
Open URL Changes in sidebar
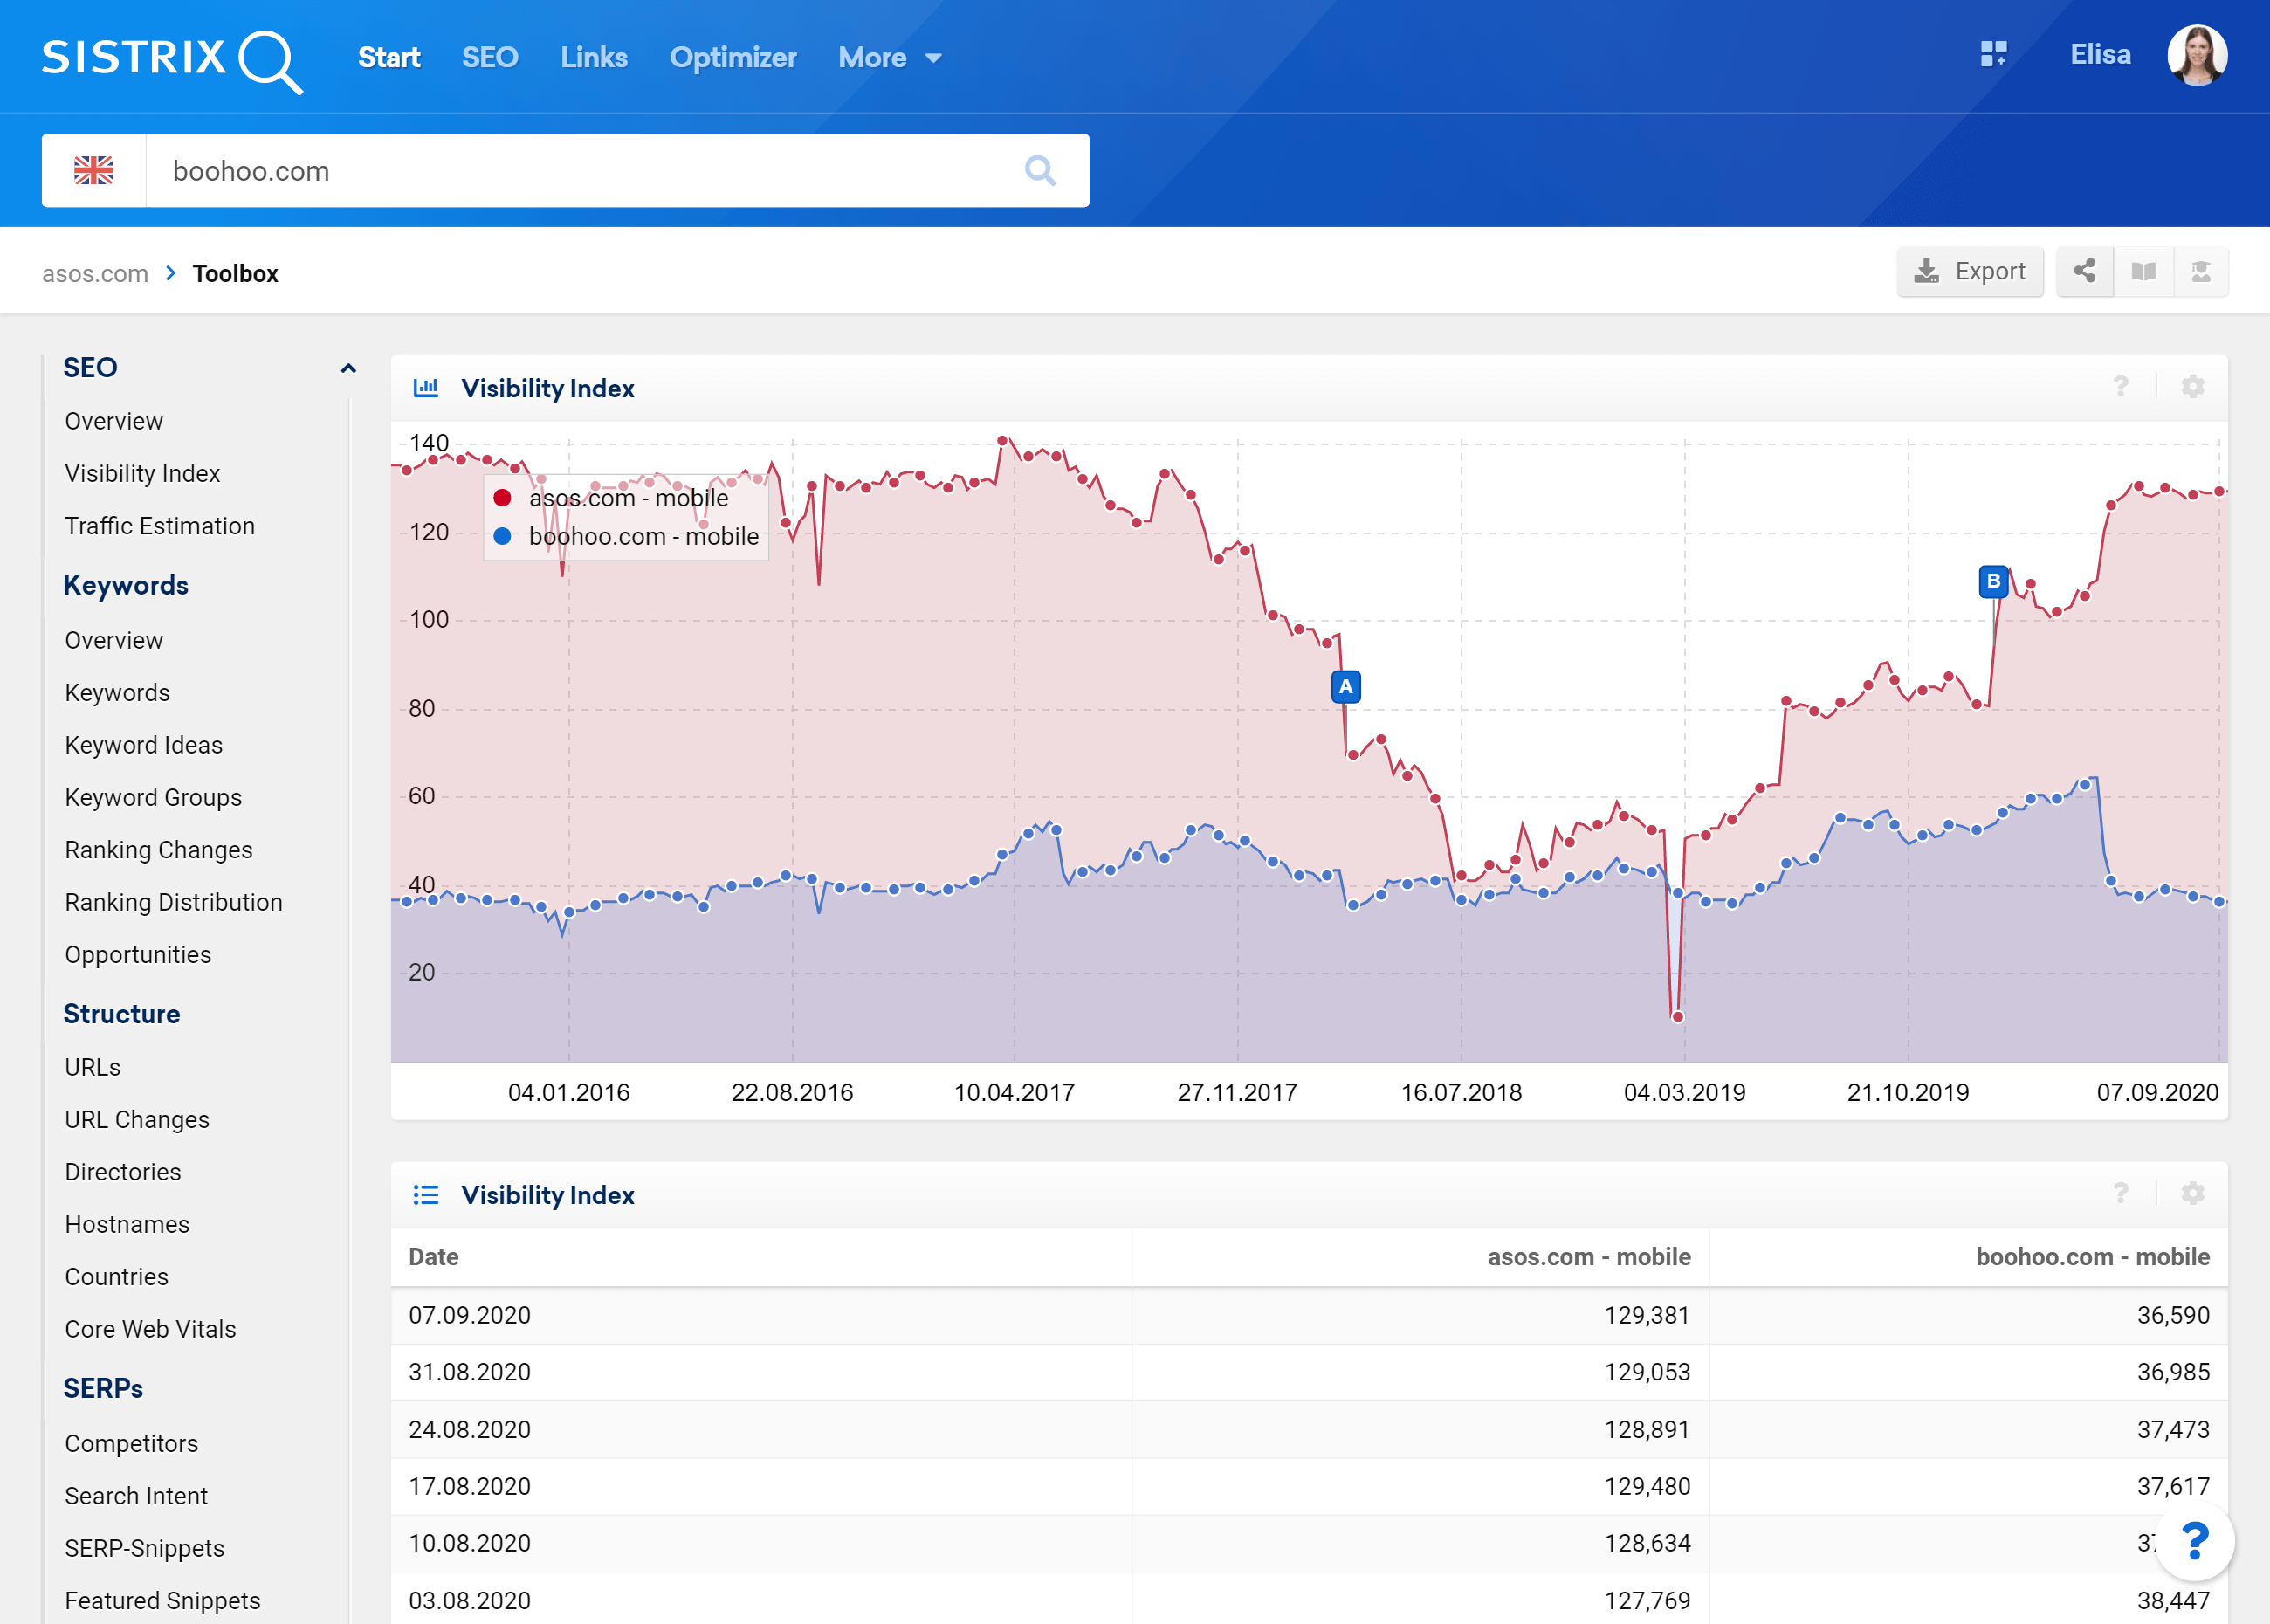(x=137, y=1119)
